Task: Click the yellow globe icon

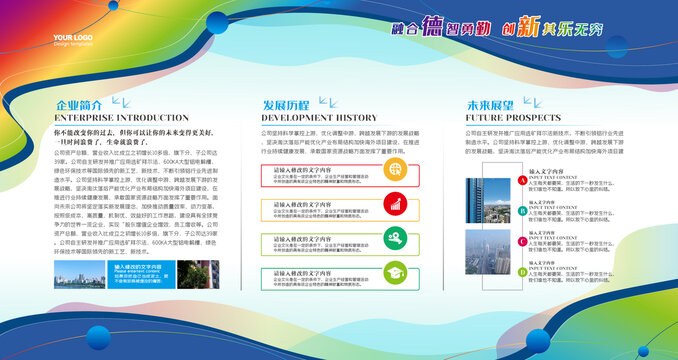Action: pyautogui.click(x=395, y=169)
